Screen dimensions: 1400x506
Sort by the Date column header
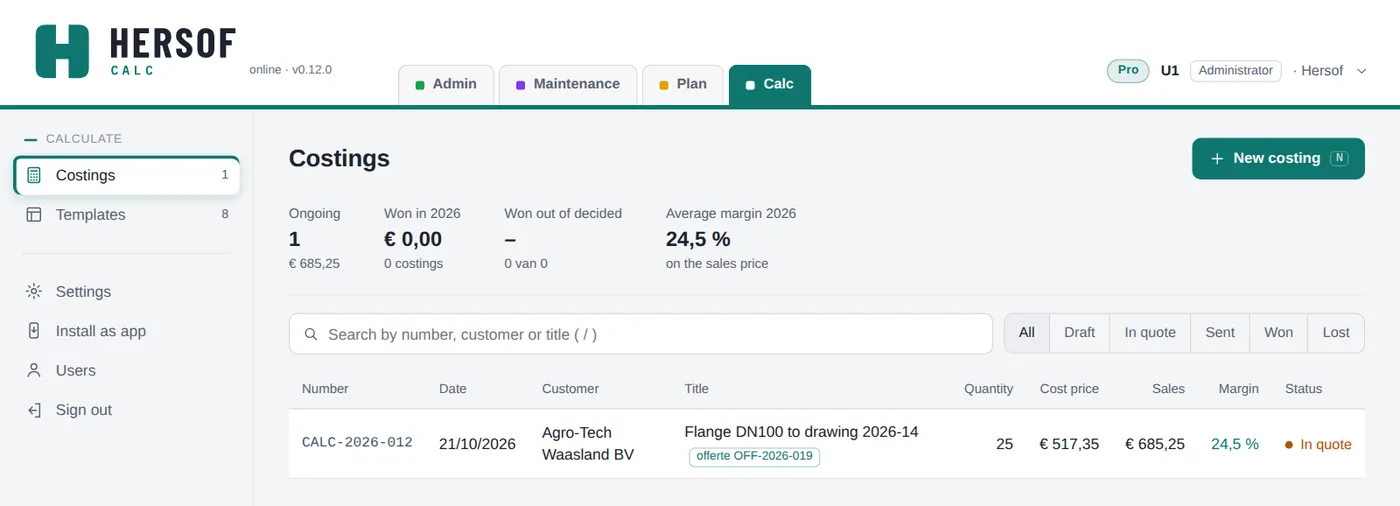453,388
